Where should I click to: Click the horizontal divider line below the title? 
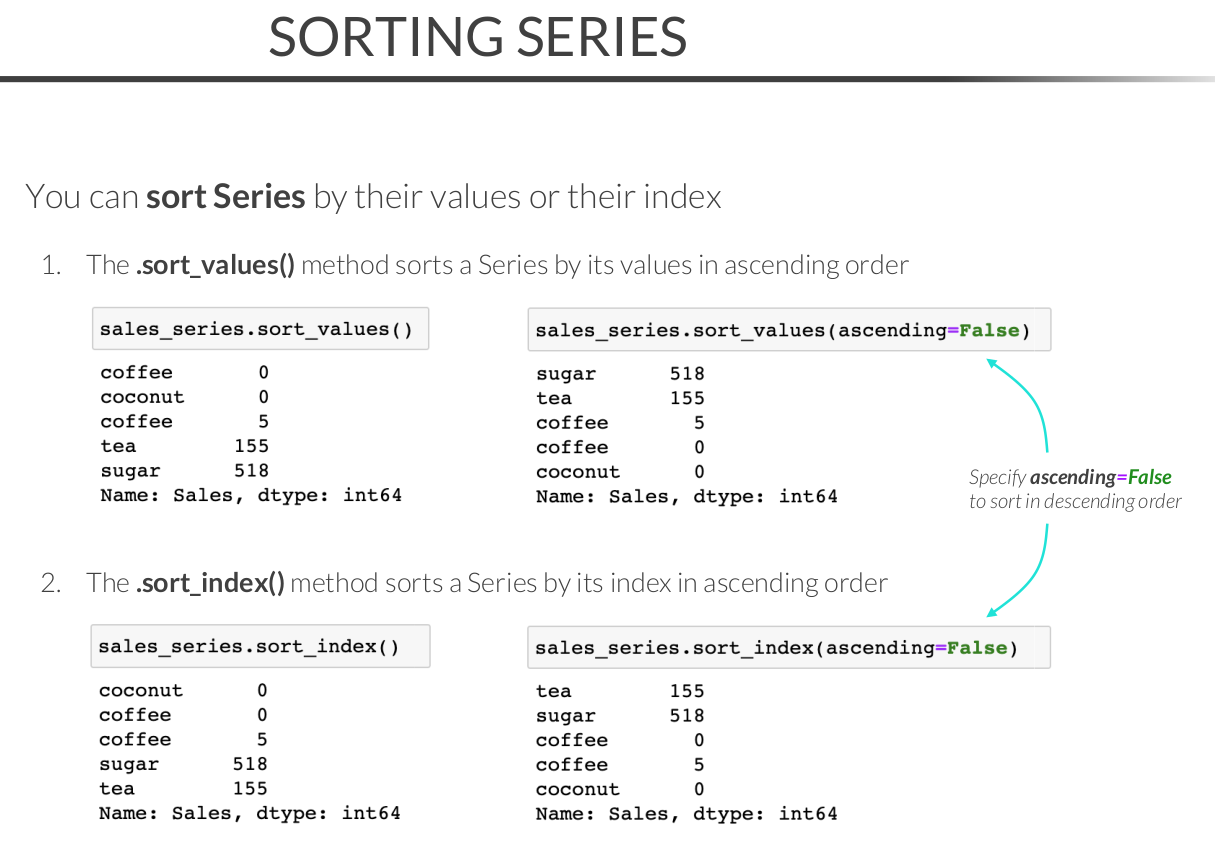pyautogui.click(x=600, y=78)
